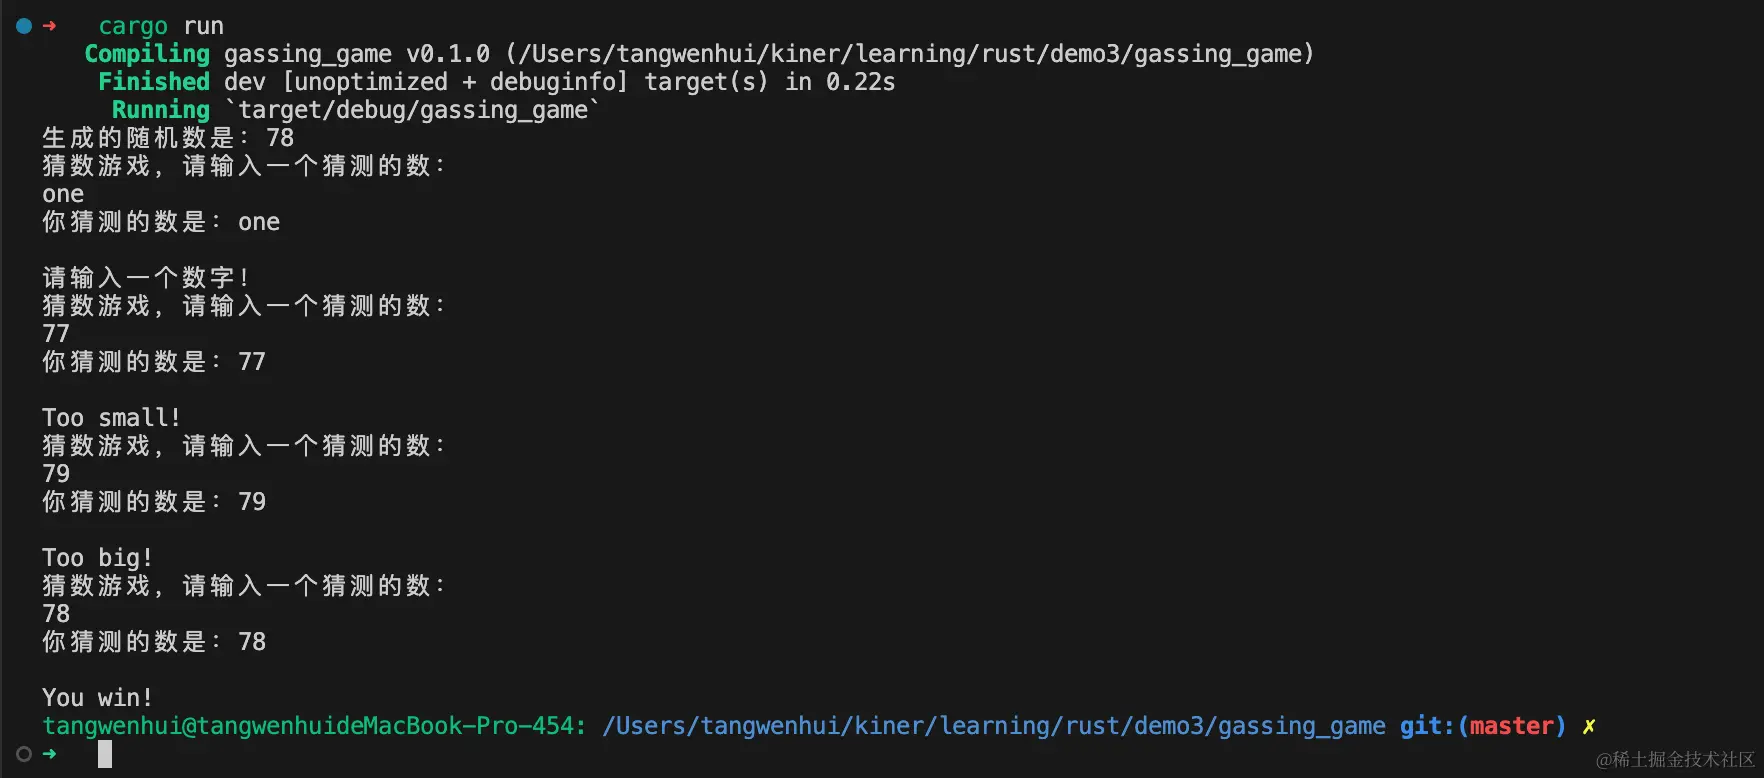Click 'tangwenhui@tangwenhuideMacBook-Pro-454:' in the prompt
The height and width of the screenshot is (778, 1764).
pyautogui.click(x=315, y=726)
